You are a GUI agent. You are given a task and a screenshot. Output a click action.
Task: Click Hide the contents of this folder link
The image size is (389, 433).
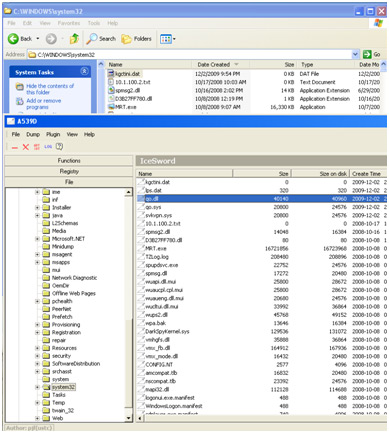click(50, 89)
